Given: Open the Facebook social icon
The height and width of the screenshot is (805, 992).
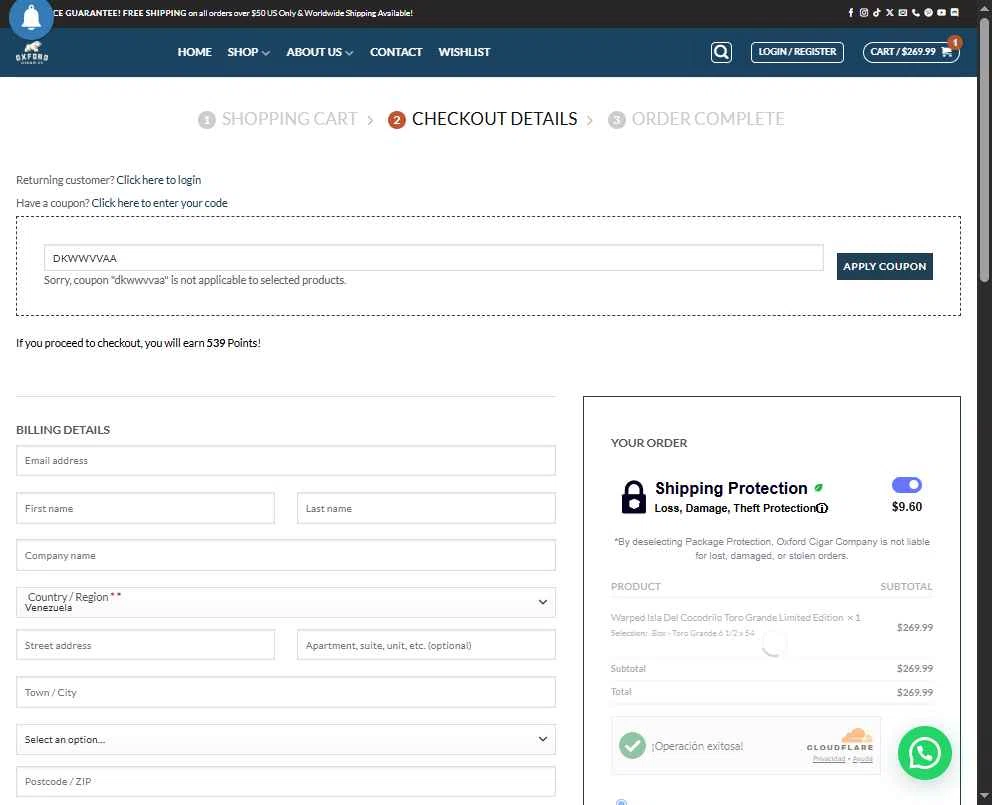Looking at the screenshot, I should [x=851, y=13].
